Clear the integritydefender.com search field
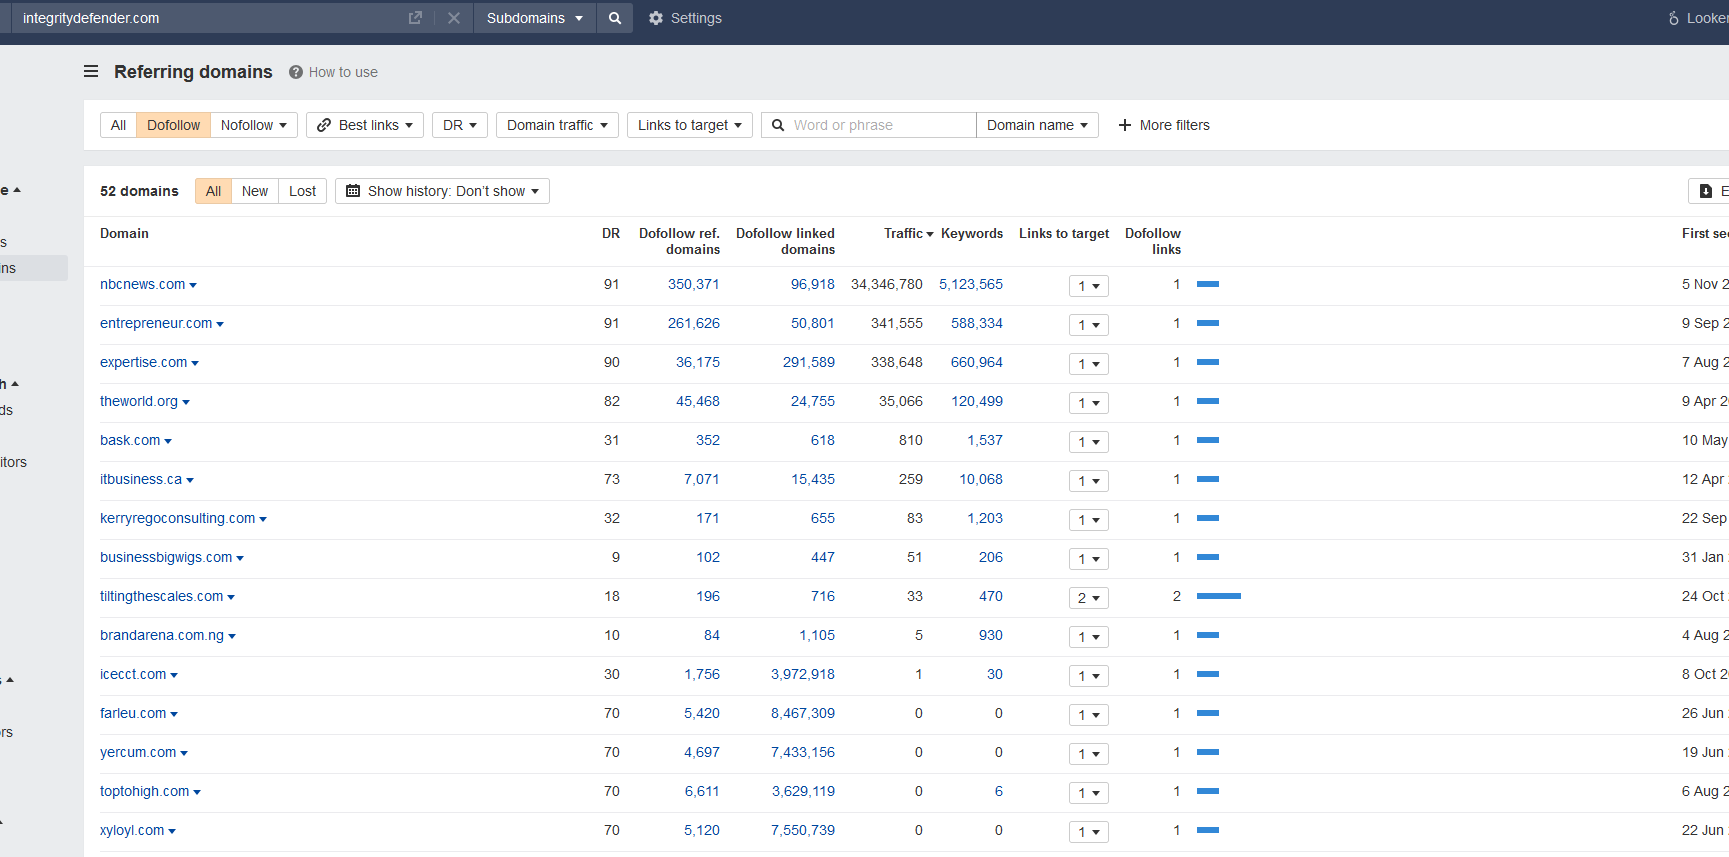The width and height of the screenshot is (1729, 857). 454,18
